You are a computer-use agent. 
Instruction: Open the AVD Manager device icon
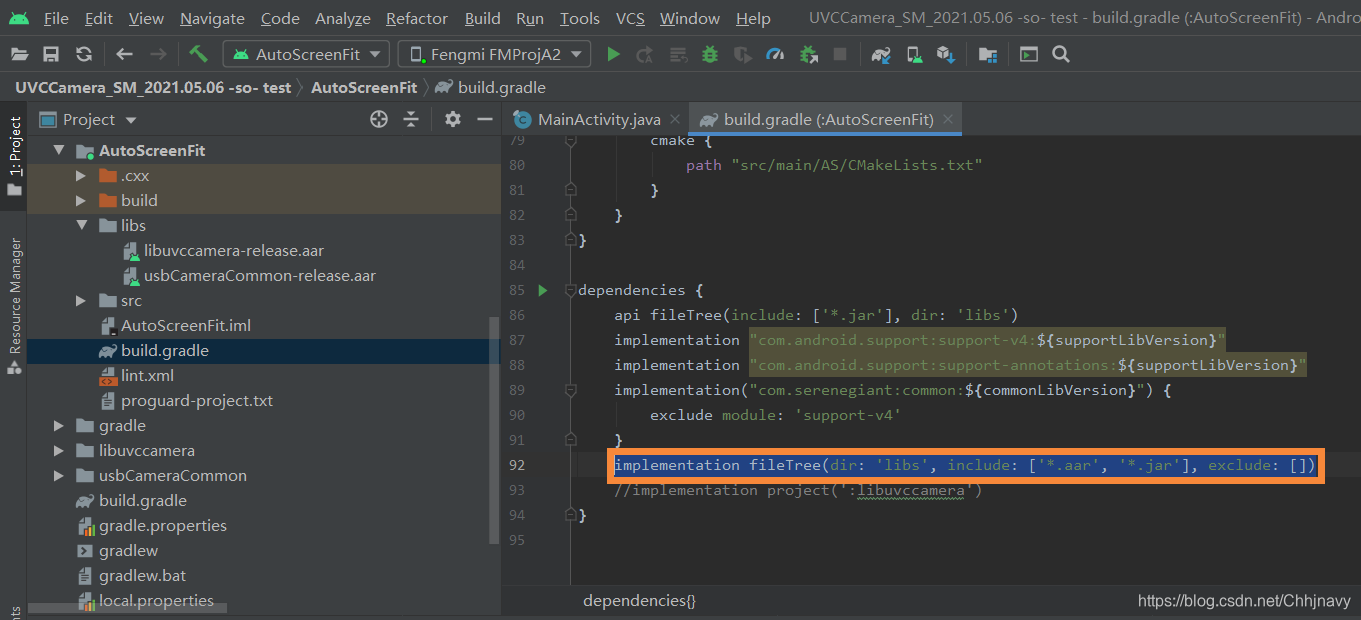click(x=913, y=54)
